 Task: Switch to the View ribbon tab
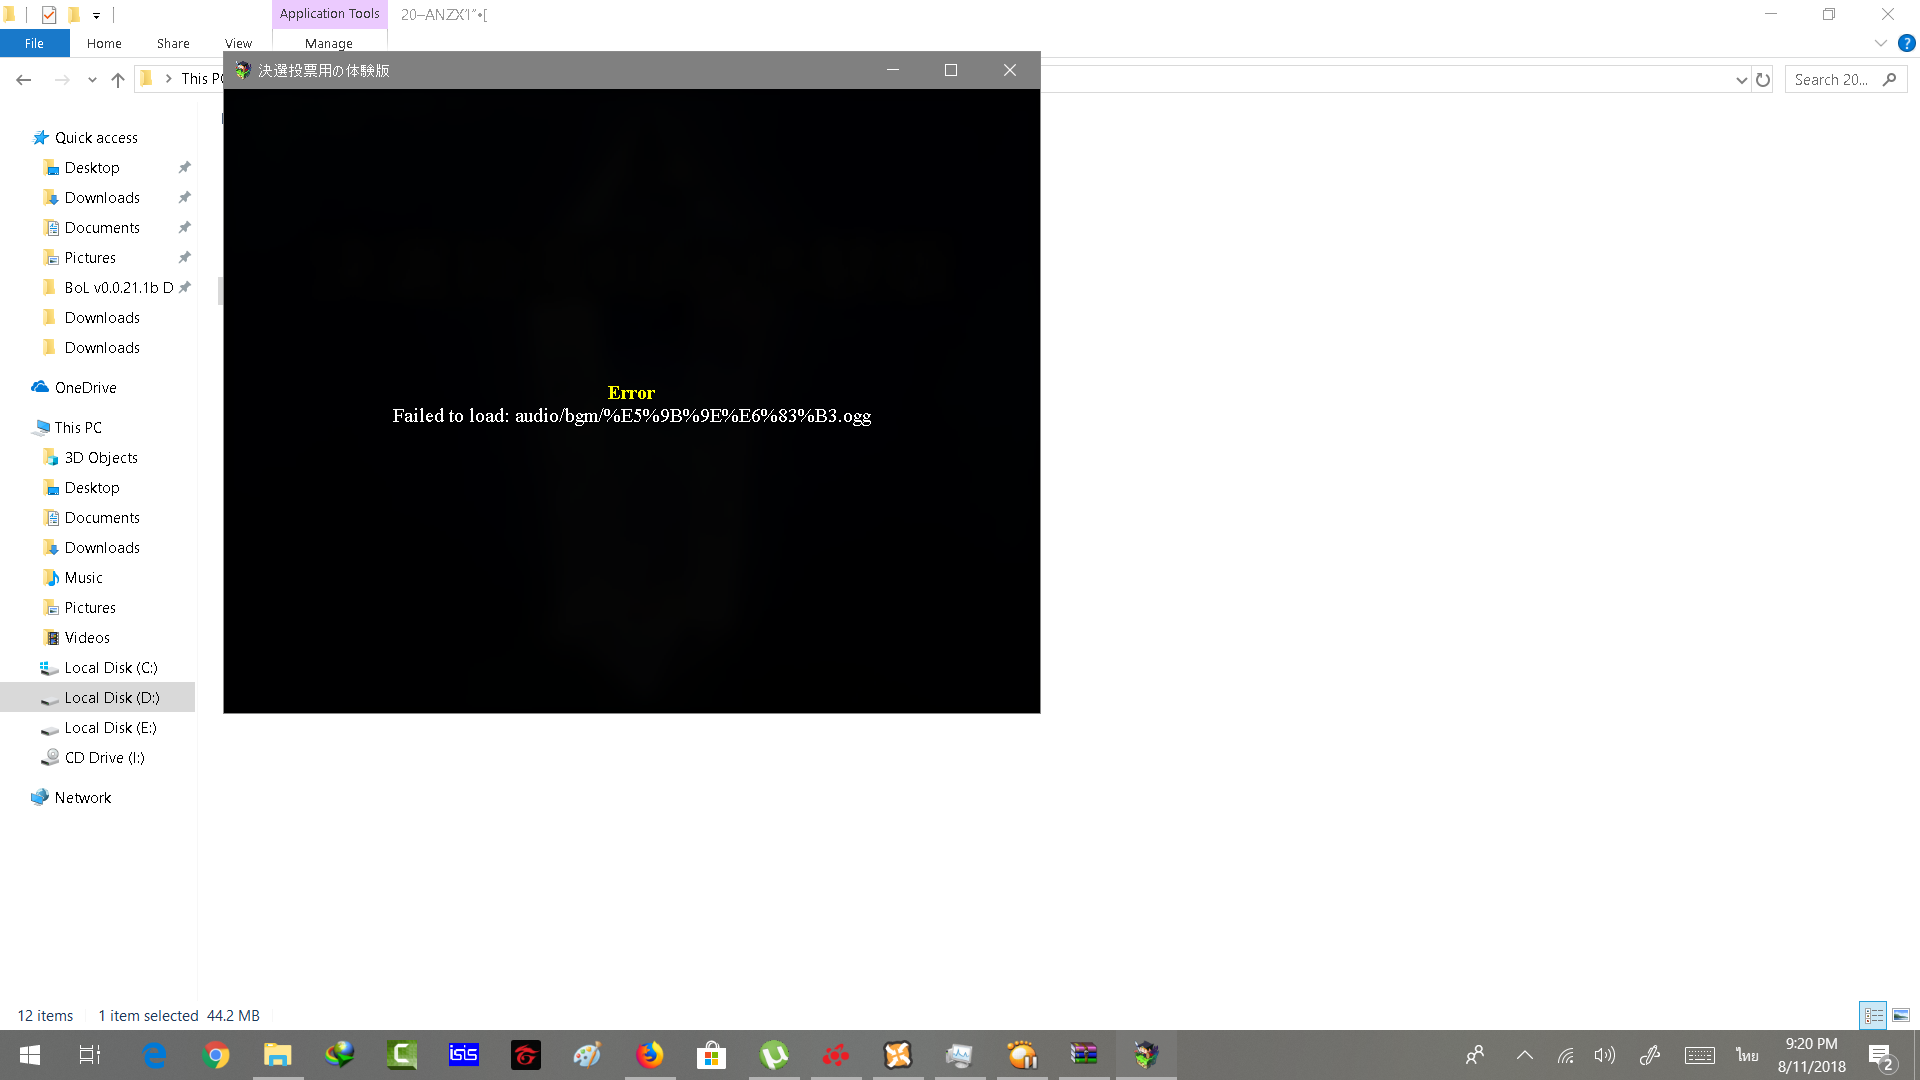(x=238, y=43)
